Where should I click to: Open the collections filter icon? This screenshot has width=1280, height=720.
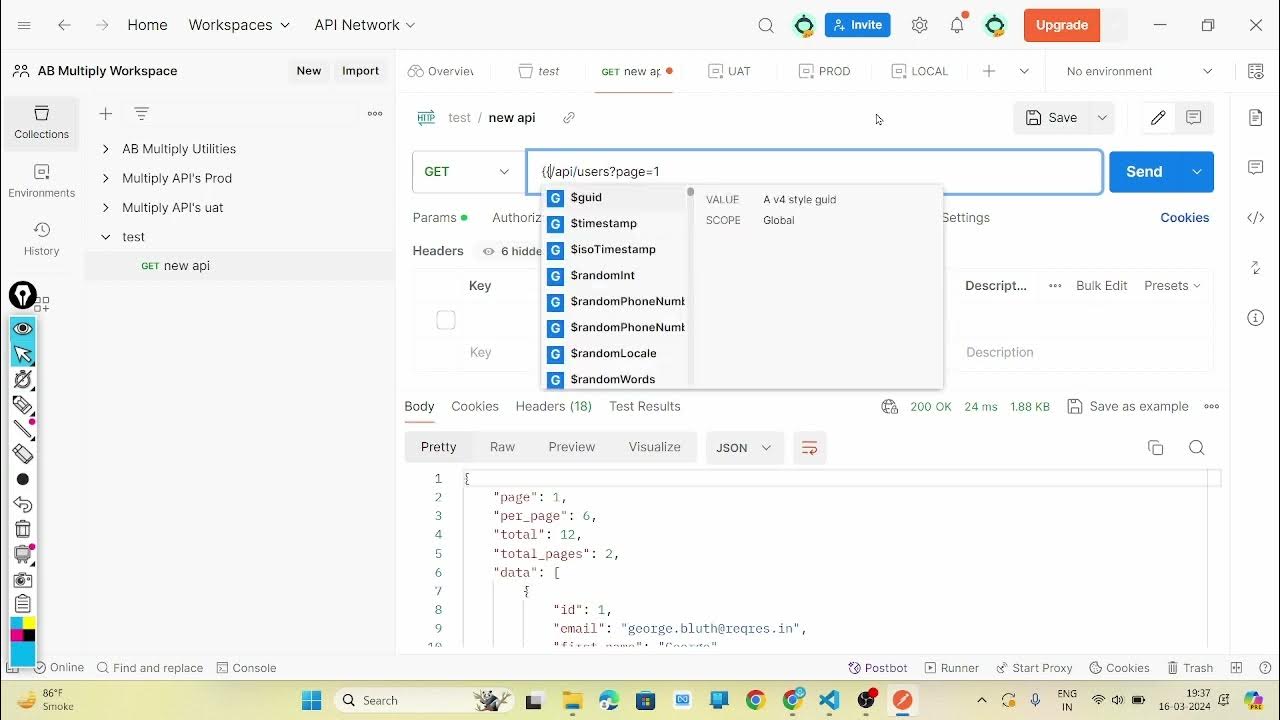coord(142,114)
